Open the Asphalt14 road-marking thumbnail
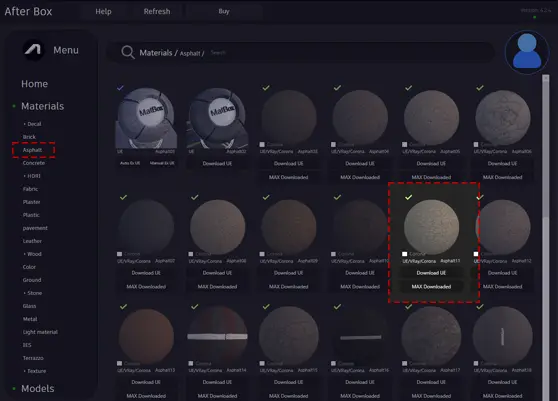Image resolution: width=558 pixels, height=401 pixels. [x=217, y=336]
